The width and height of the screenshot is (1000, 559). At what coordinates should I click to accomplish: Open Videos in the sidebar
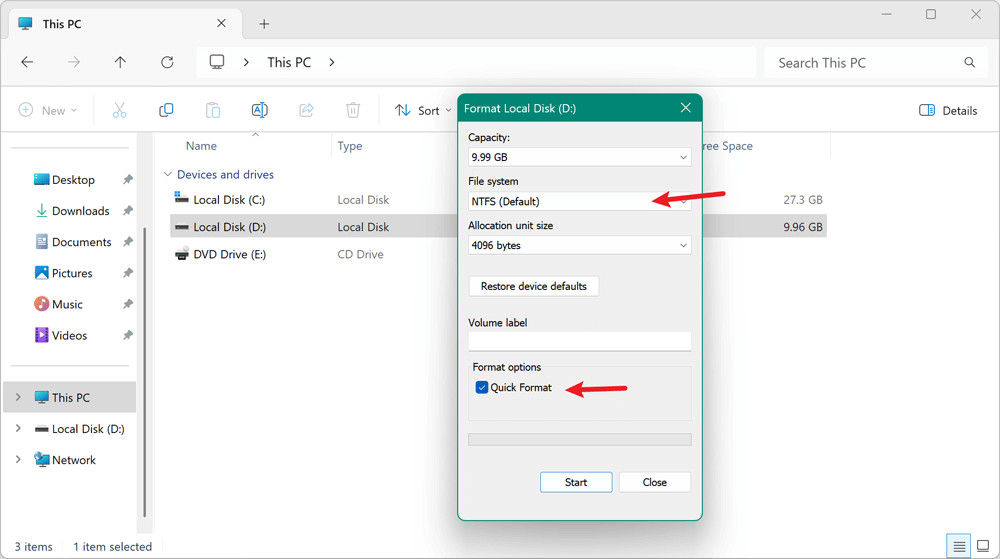69,335
